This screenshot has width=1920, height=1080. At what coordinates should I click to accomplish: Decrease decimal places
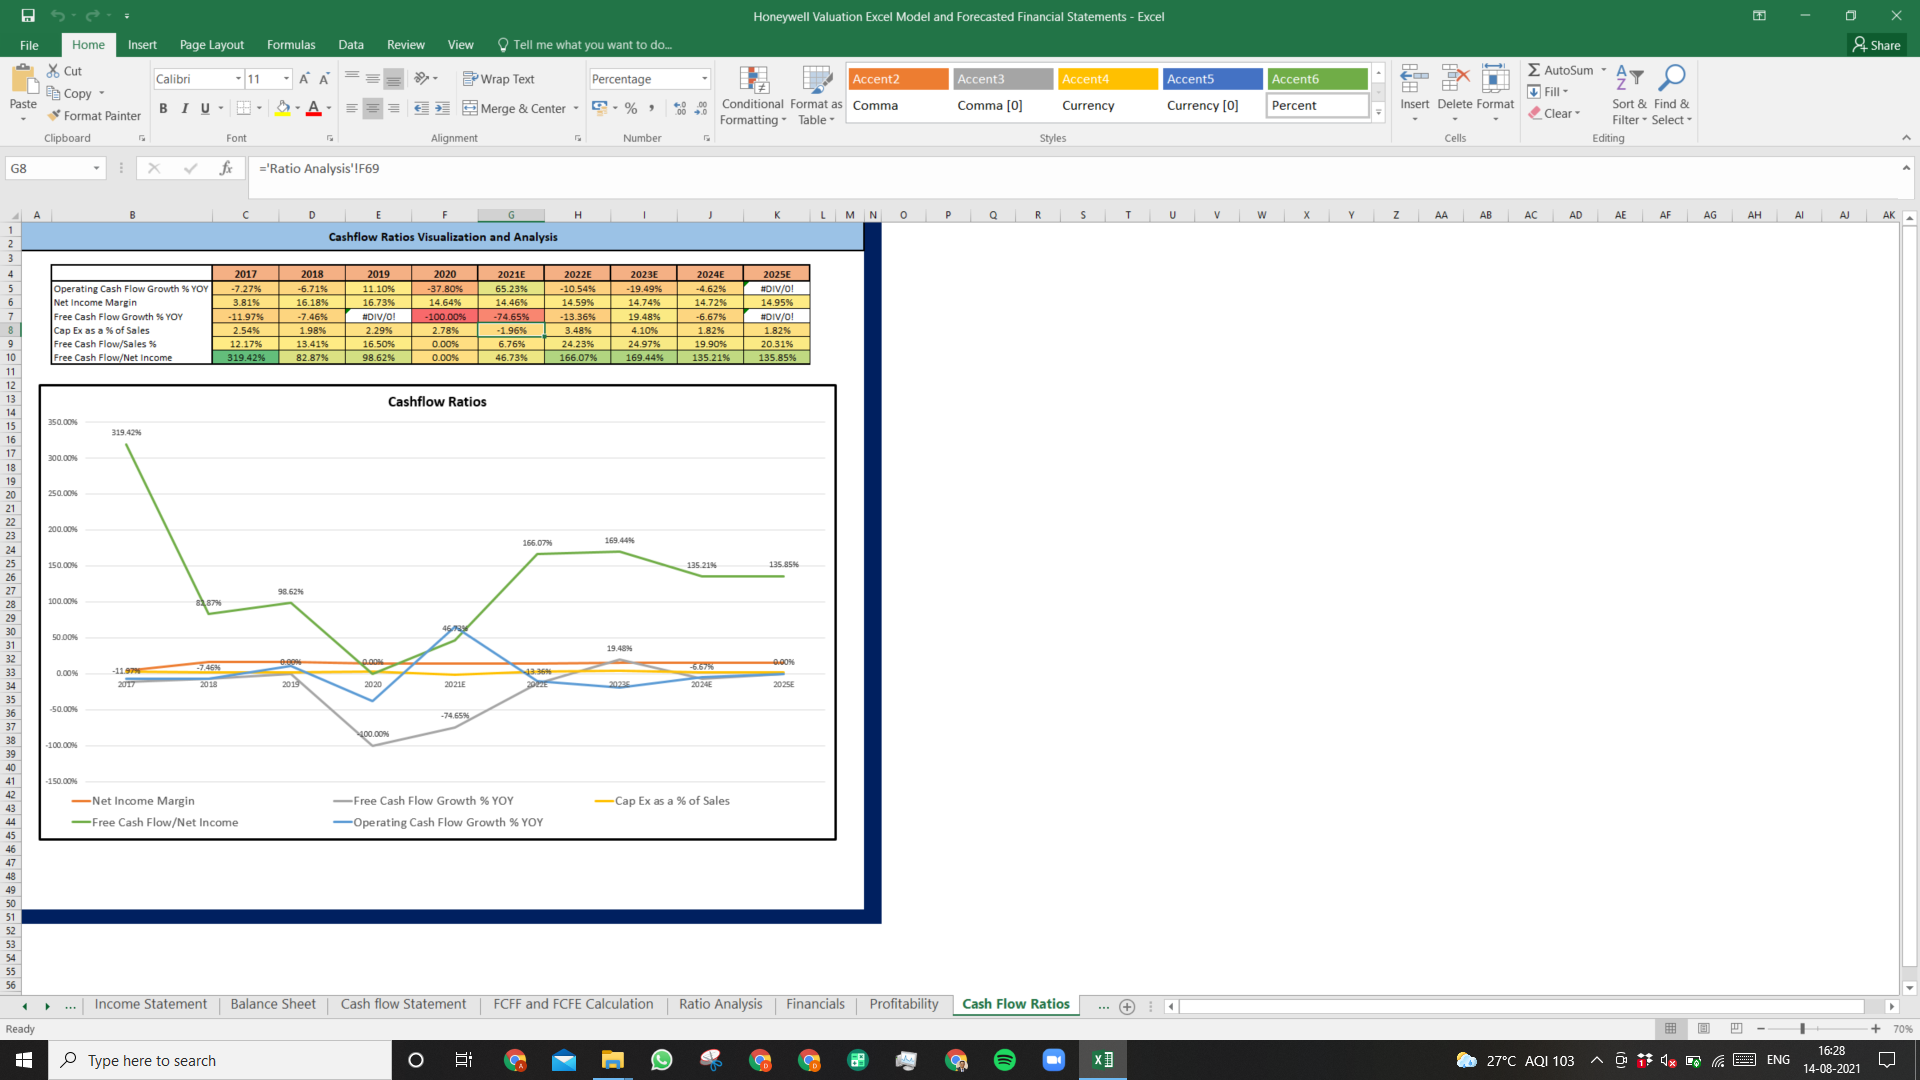coord(701,108)
